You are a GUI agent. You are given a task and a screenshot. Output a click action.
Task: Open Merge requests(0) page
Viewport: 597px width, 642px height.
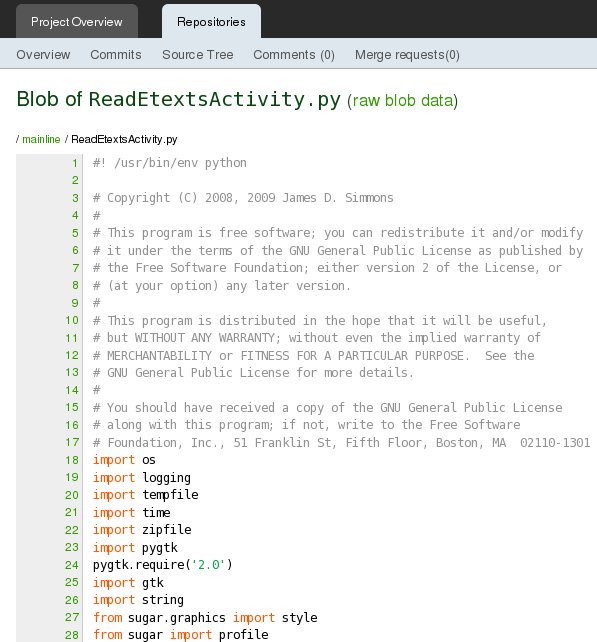407,55
